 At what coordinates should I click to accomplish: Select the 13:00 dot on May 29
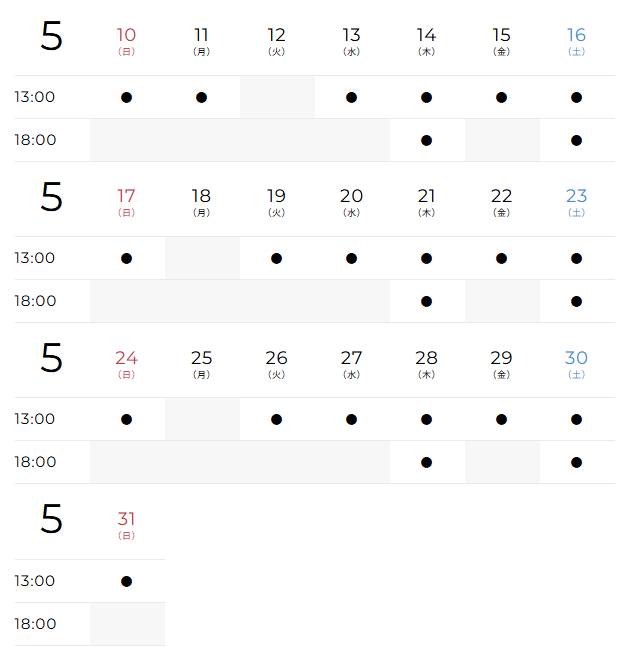tap(501, 420)
